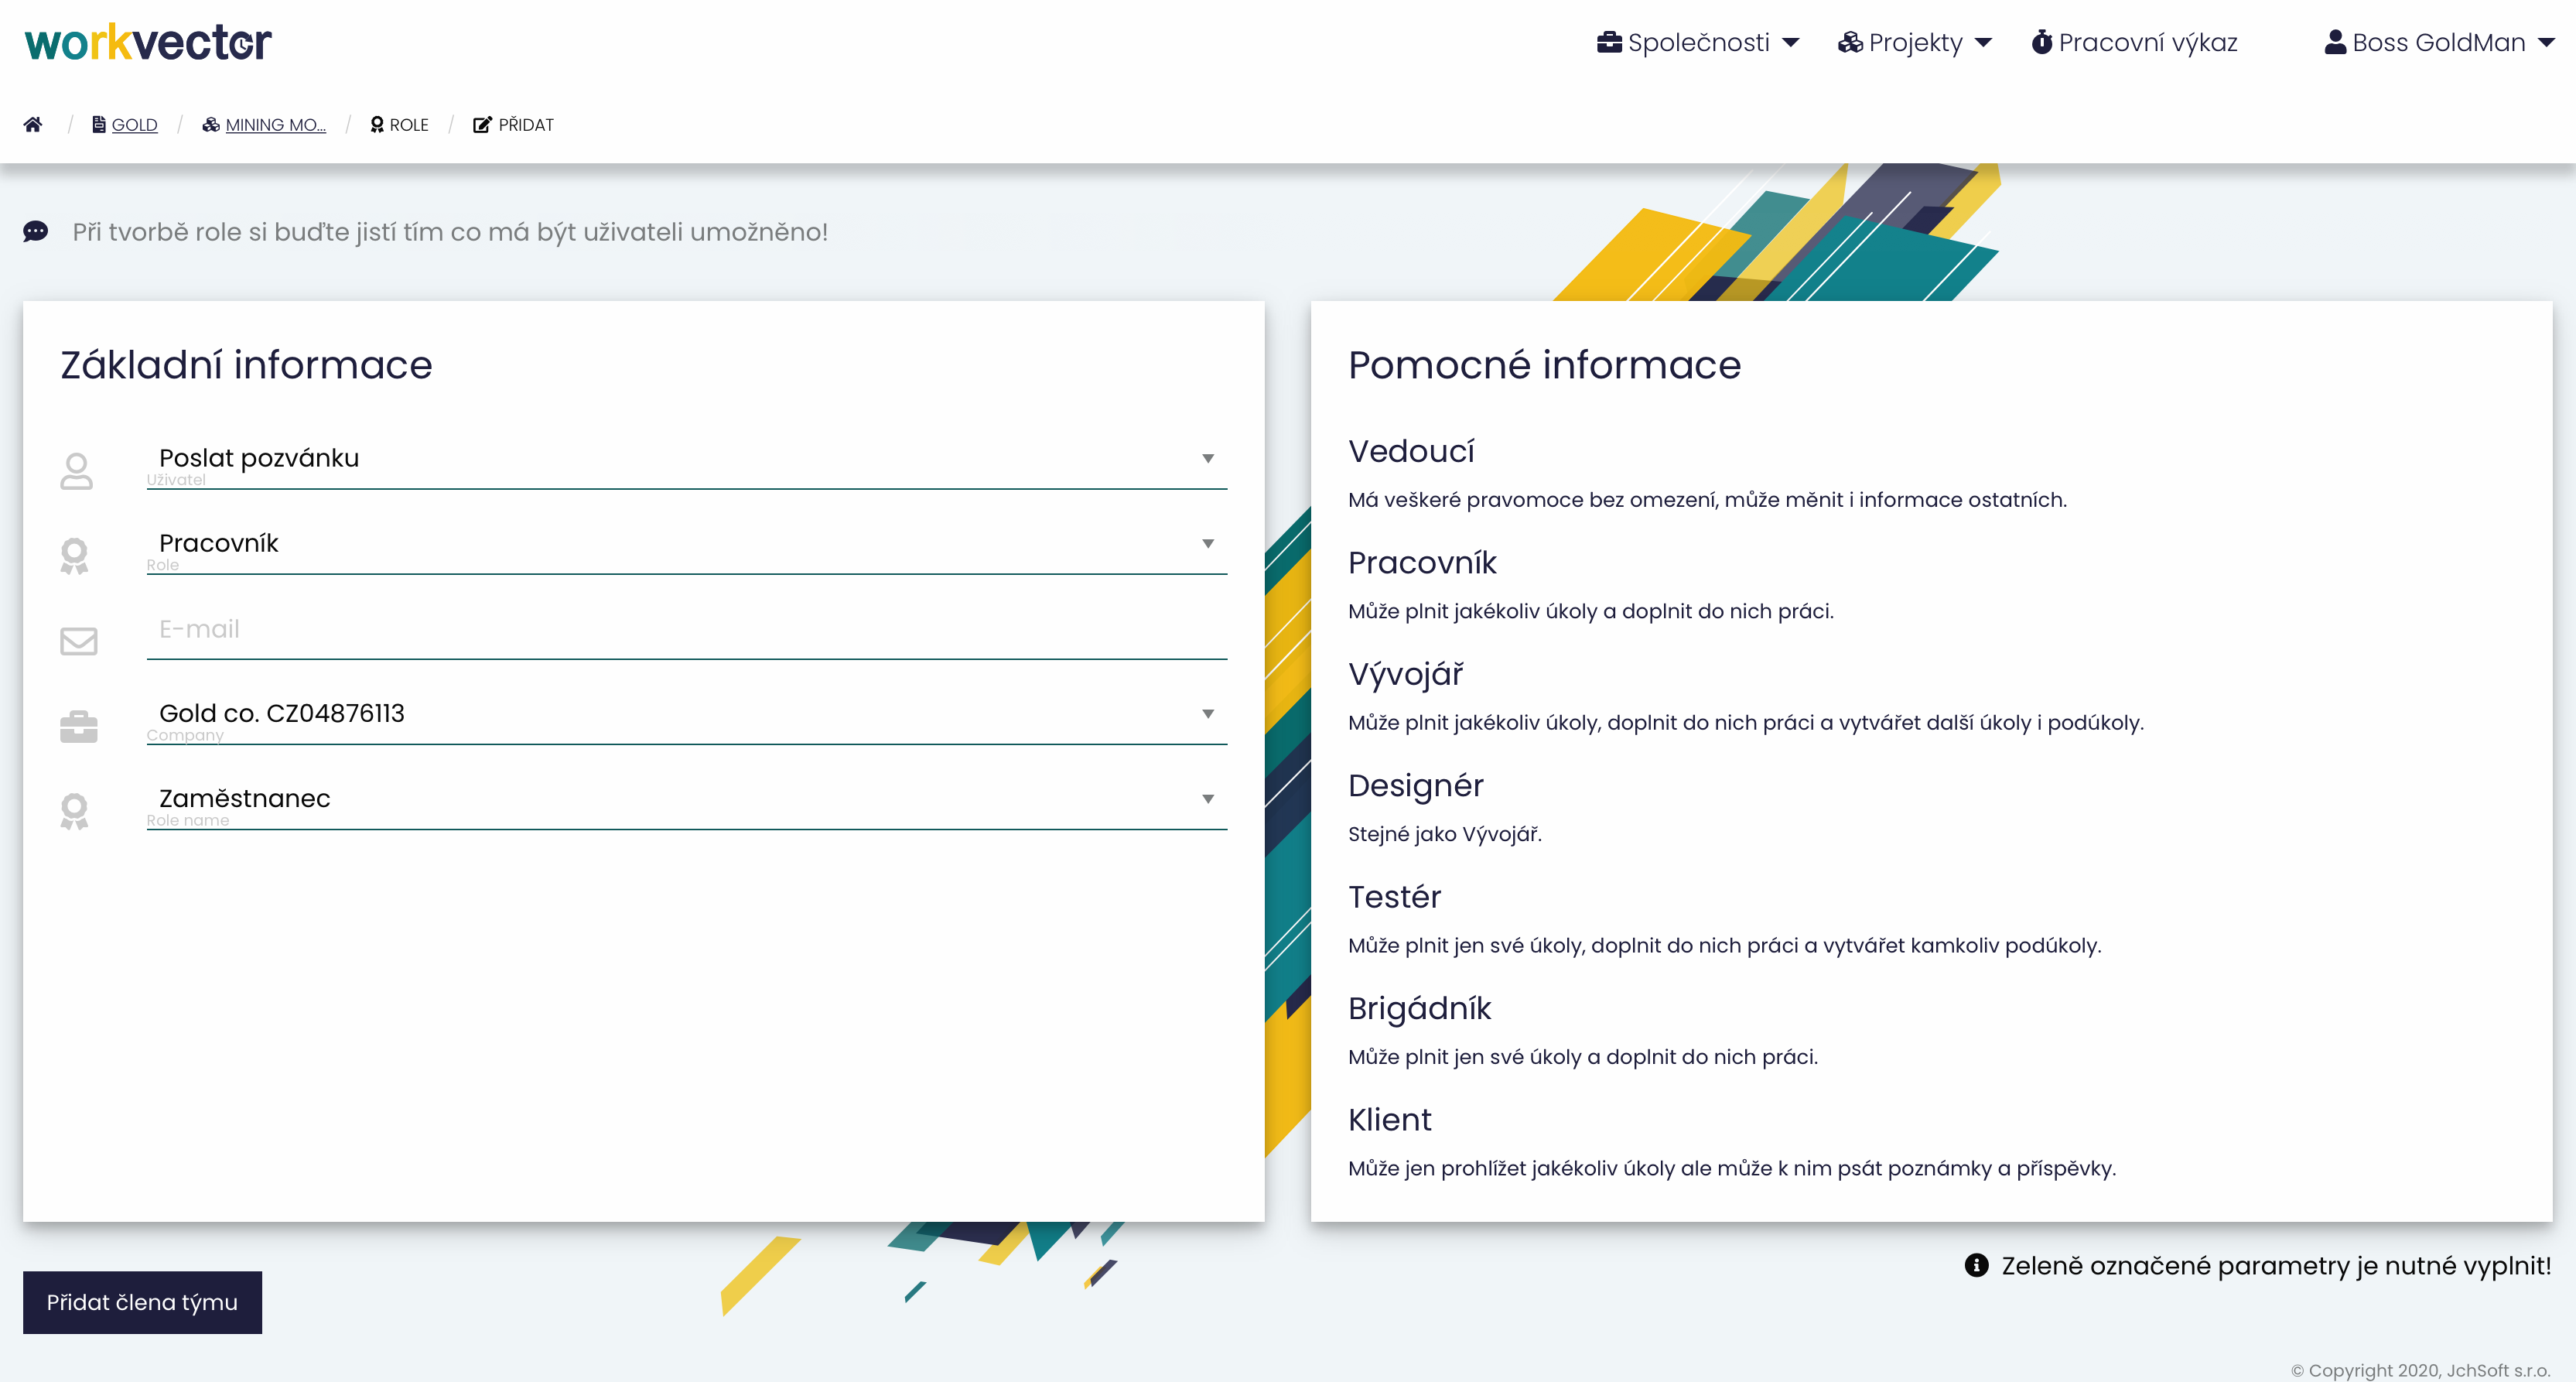Click the workvector logo
Image resolution: width=2576 pixels, height=1382 pixels.
148,42
